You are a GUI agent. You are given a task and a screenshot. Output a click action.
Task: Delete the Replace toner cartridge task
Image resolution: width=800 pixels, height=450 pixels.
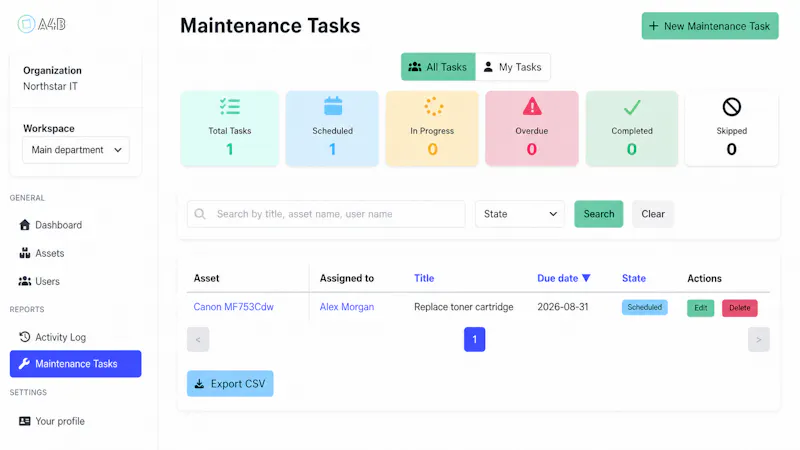pos(739,308)
